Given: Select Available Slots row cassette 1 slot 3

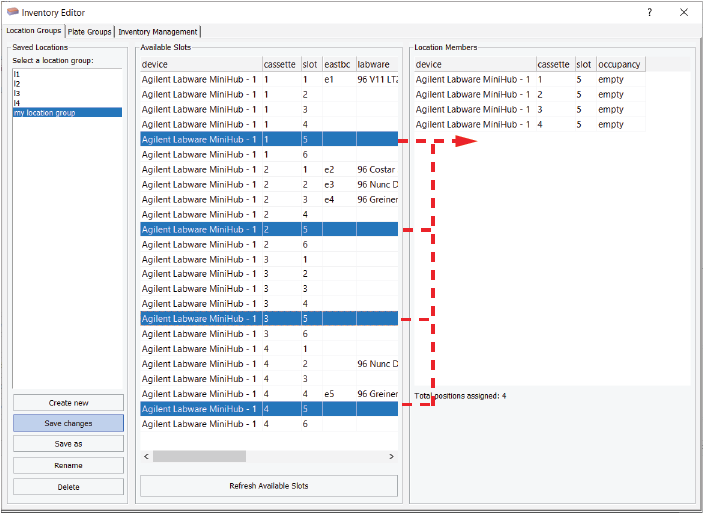Looking at the screenshot, I should [x=269, y=109].
